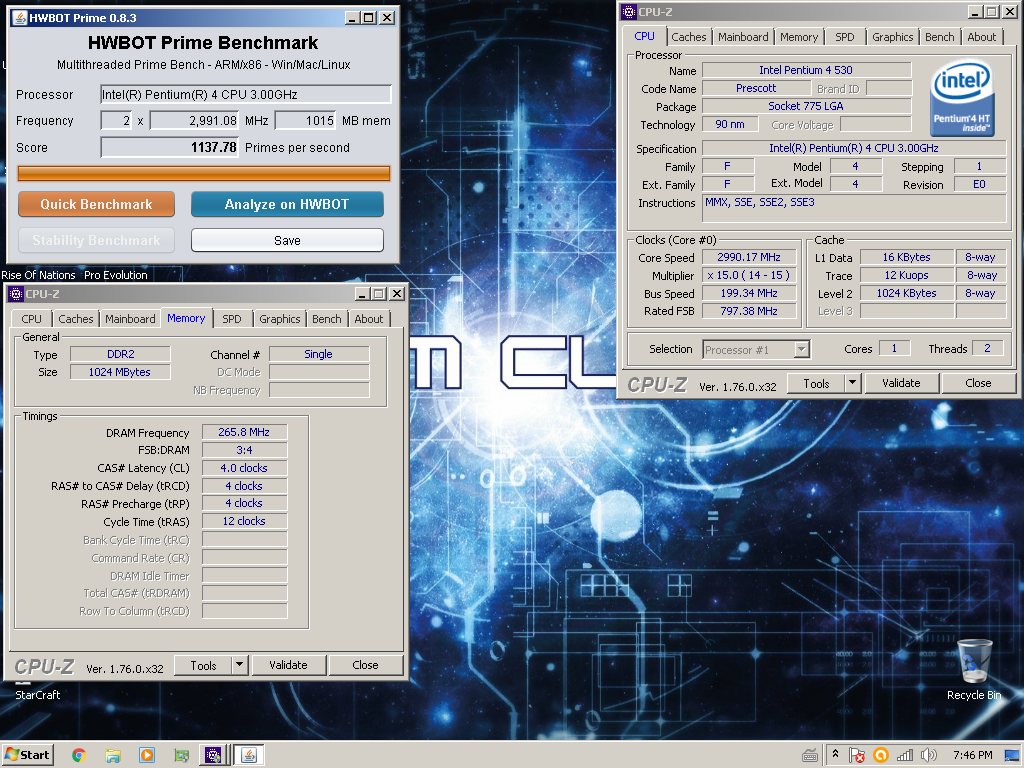Viewport: 1024px width, 768px height.
Task: Click the top-right CPU-Z window title icon
Action: click(629, 12)
